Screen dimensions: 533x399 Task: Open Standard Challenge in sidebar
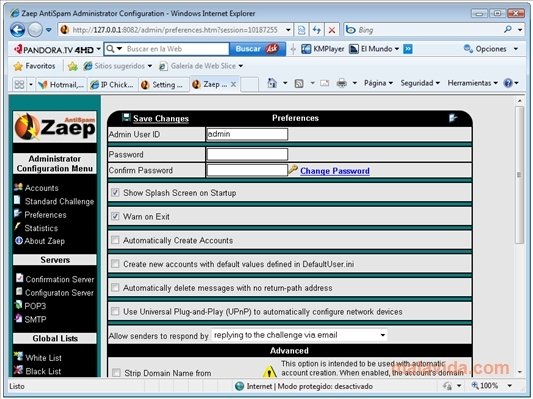click(59, 202)
